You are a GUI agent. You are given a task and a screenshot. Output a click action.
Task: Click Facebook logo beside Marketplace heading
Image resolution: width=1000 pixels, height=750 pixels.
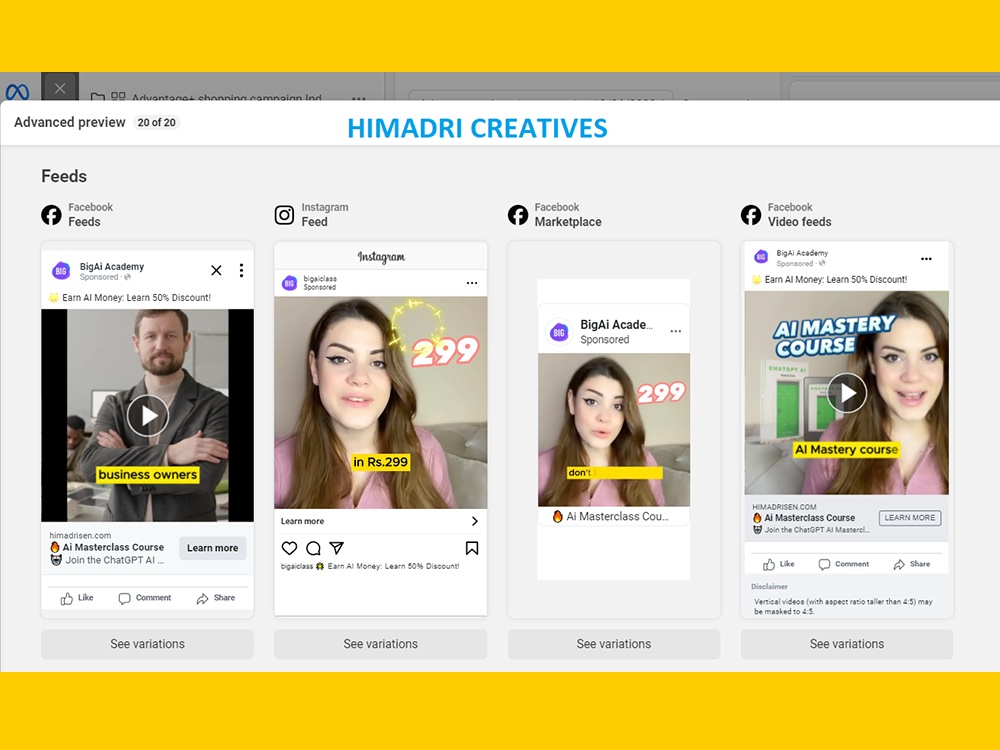point(518,215)
